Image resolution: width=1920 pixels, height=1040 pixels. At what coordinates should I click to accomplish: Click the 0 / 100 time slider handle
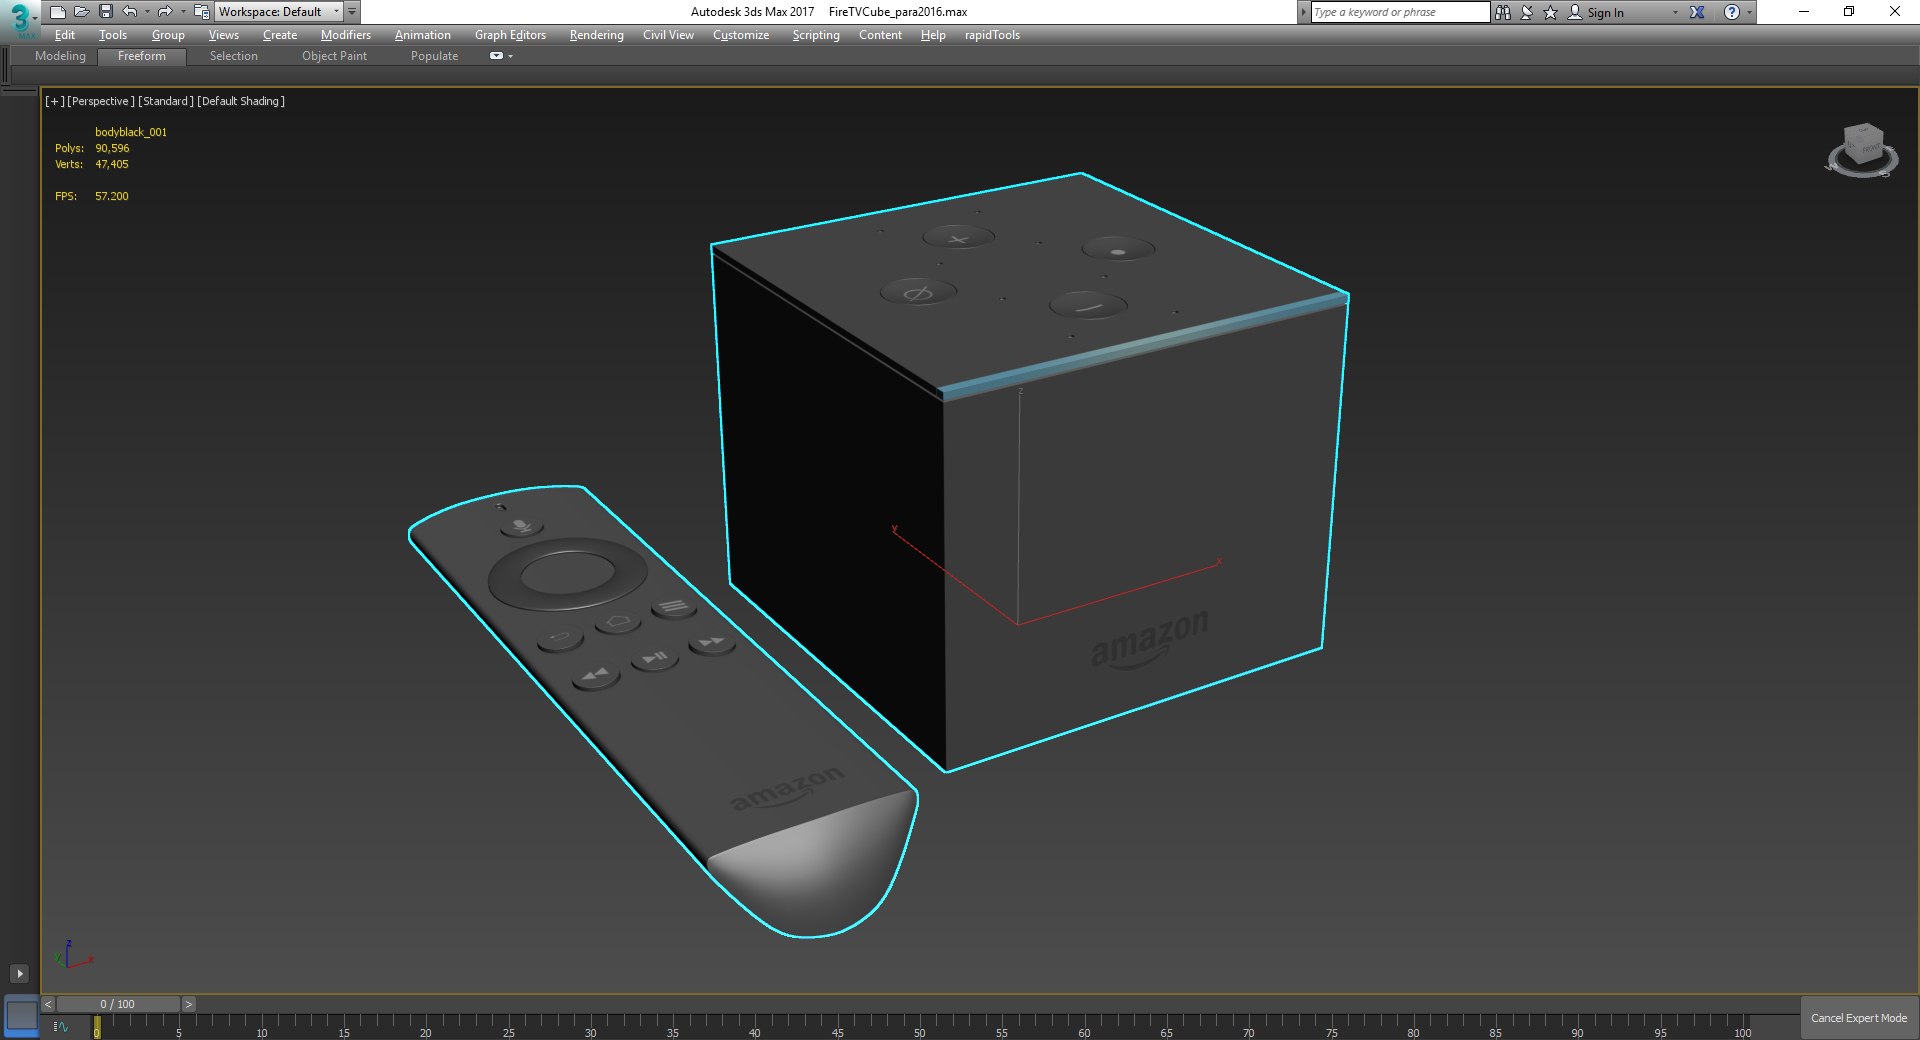(118, 1004)
